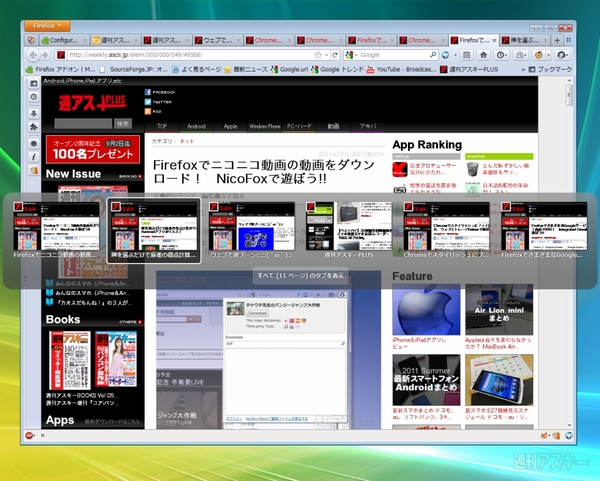Select the ウェブで遊ブーン tab preview
600x481 pixels.
pyautogui.click(x=251, y=230)
